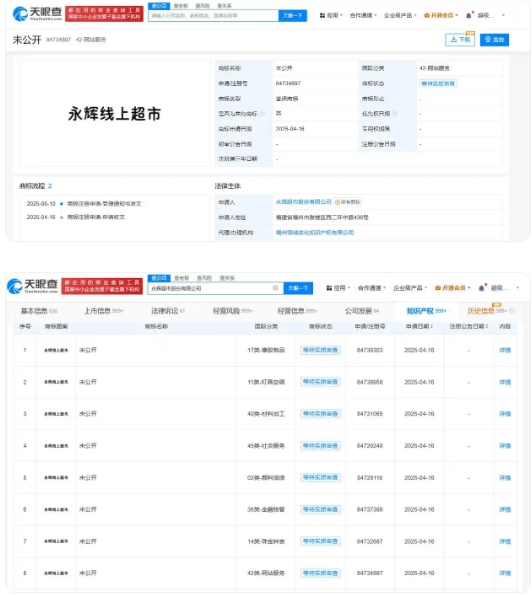Open trademark thumbnail in the 36类-金融物管 row
The height and width of the screenshot is (595, 532).
tap(56, 509)
